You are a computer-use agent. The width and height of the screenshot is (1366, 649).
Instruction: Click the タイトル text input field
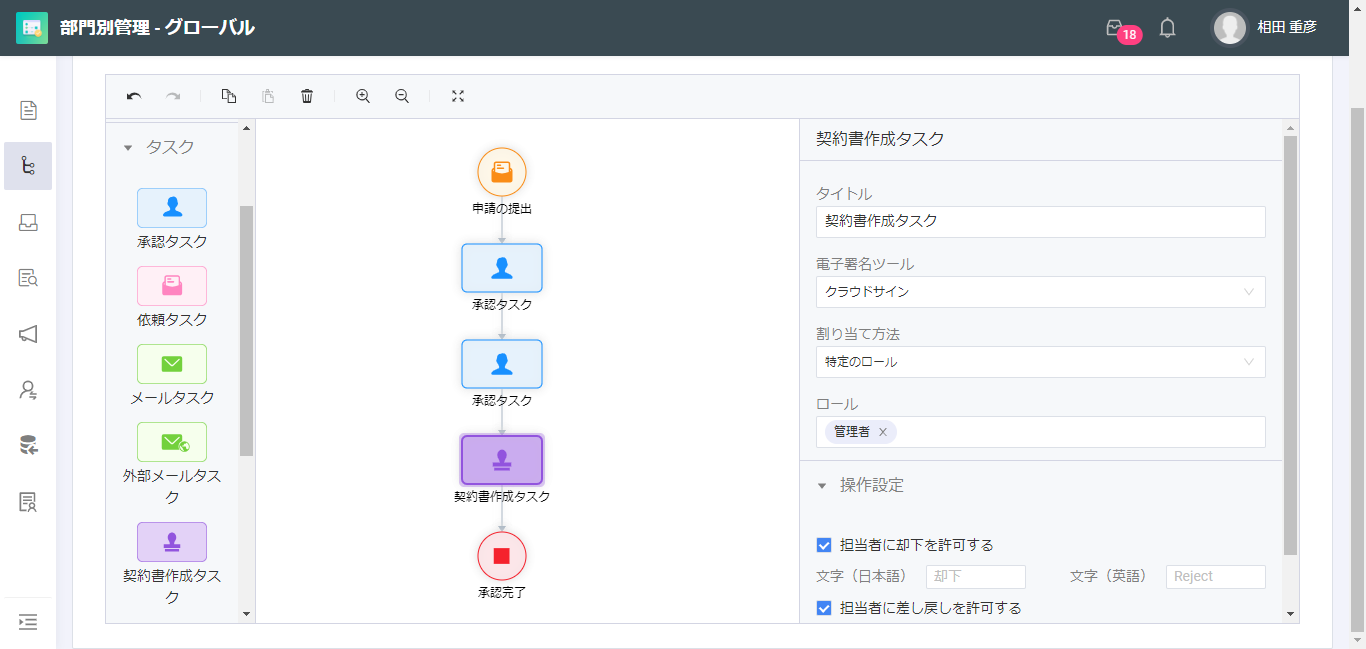tap(1041, 222)
